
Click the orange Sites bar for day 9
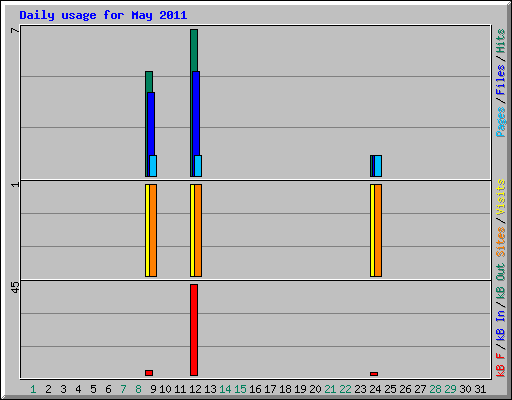click(153, 230)
